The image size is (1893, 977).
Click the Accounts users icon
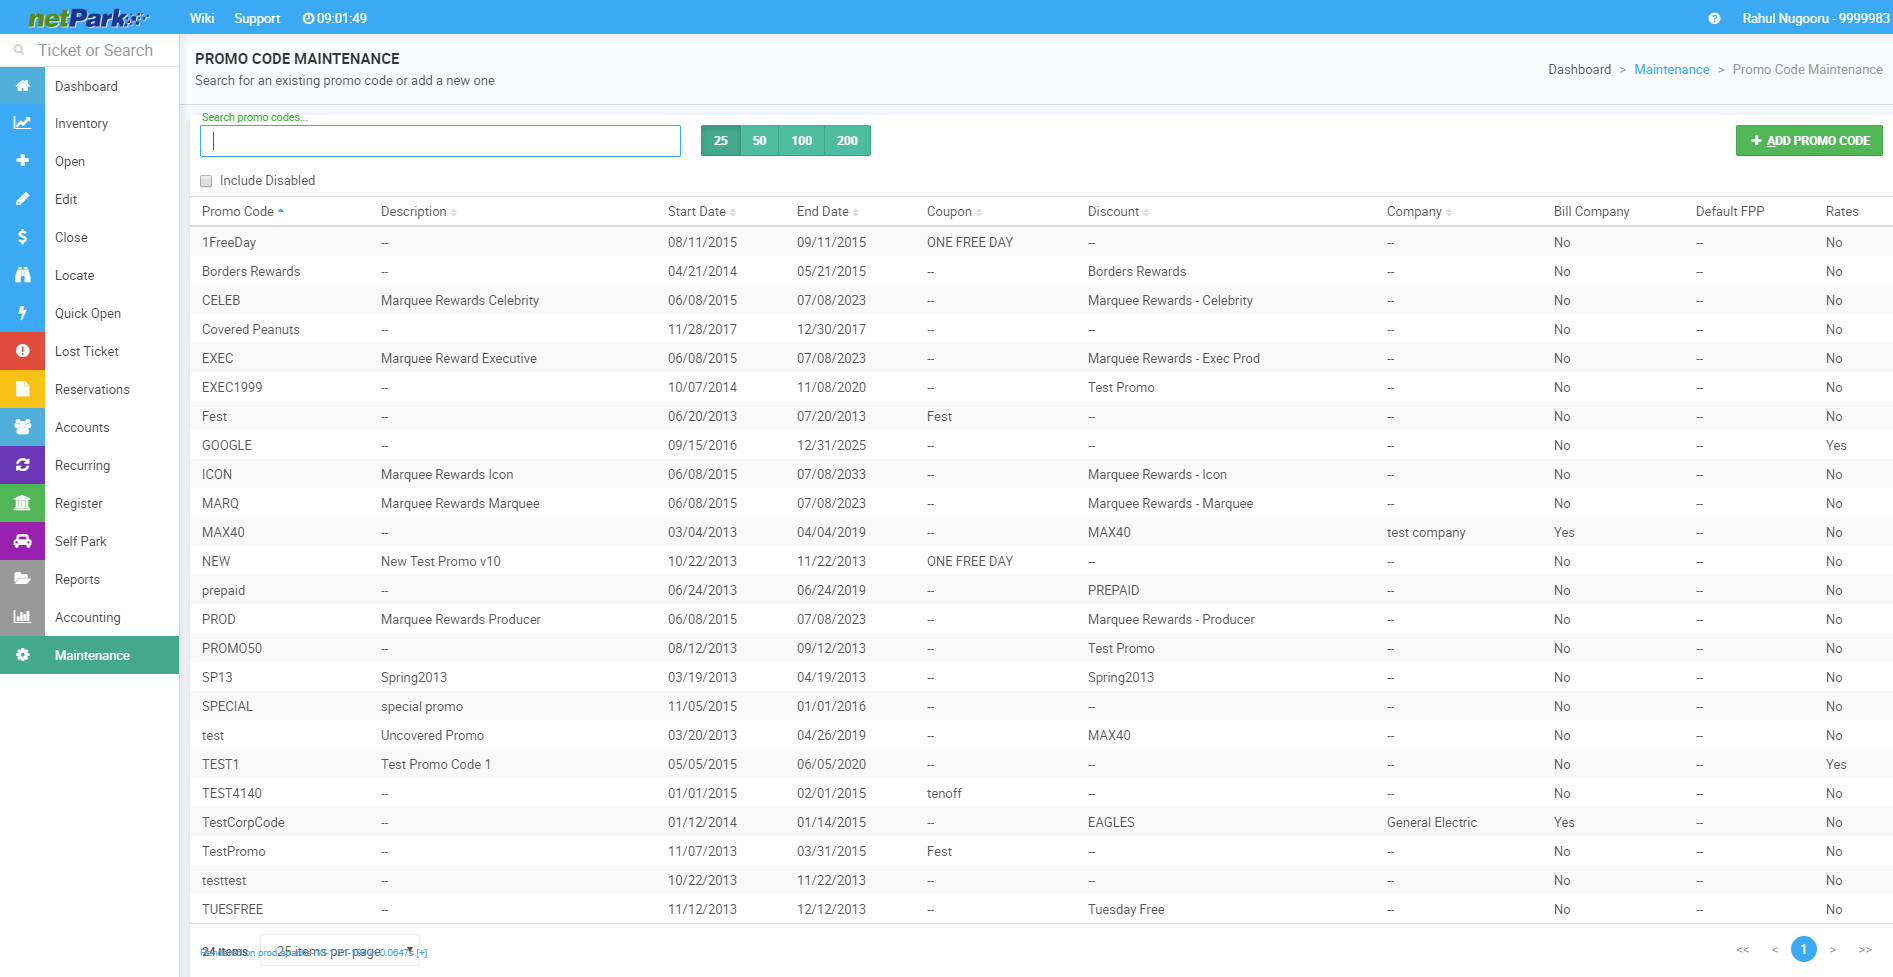(x=22, y=427)
